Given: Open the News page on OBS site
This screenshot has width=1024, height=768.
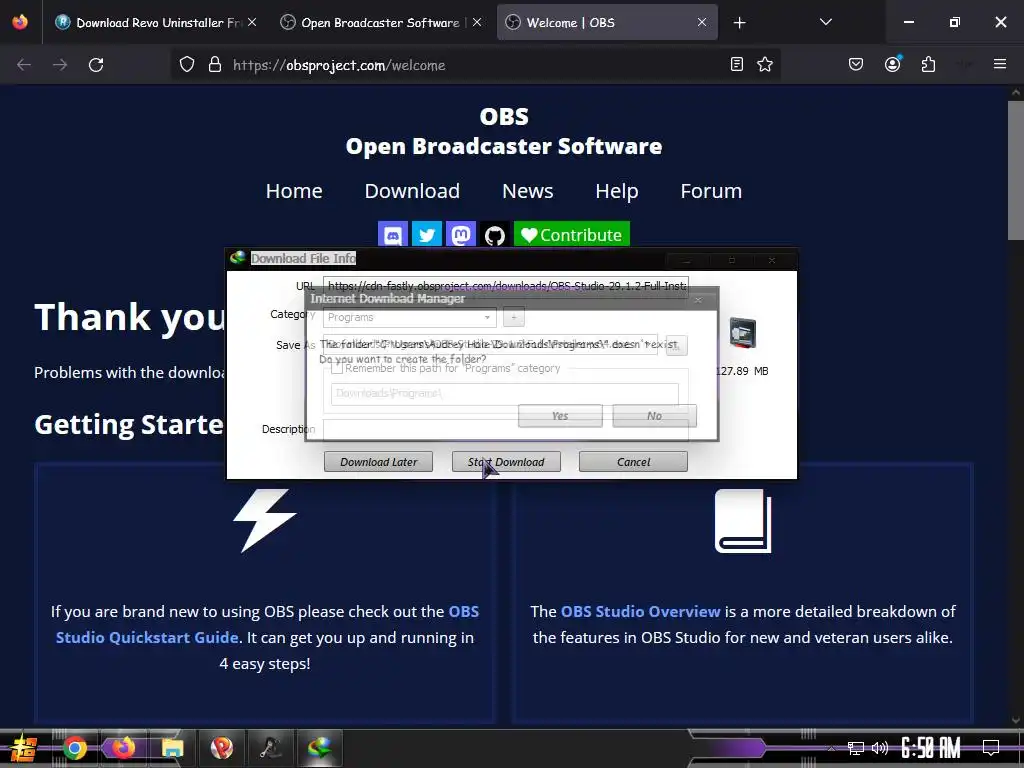Looking at the screenshot, I should [x=528, y=191].
